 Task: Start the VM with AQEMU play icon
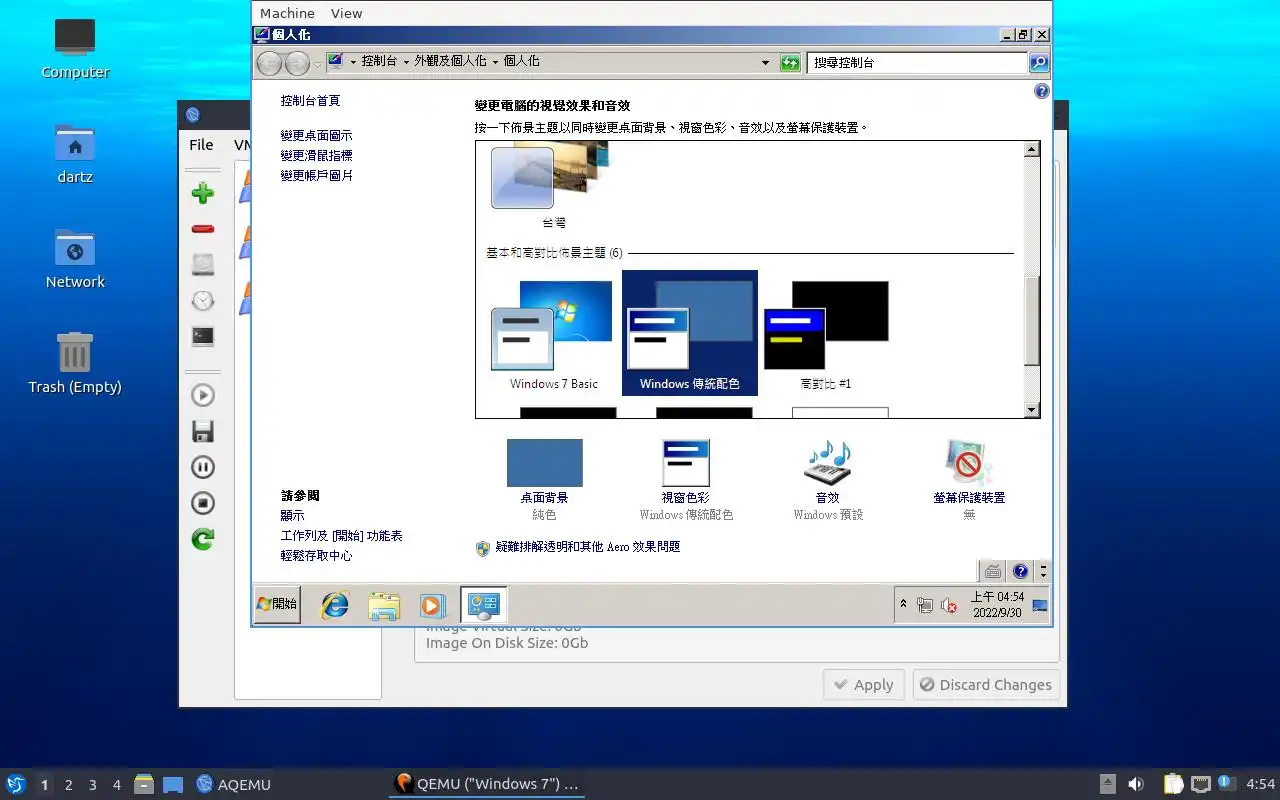(203, 395)
